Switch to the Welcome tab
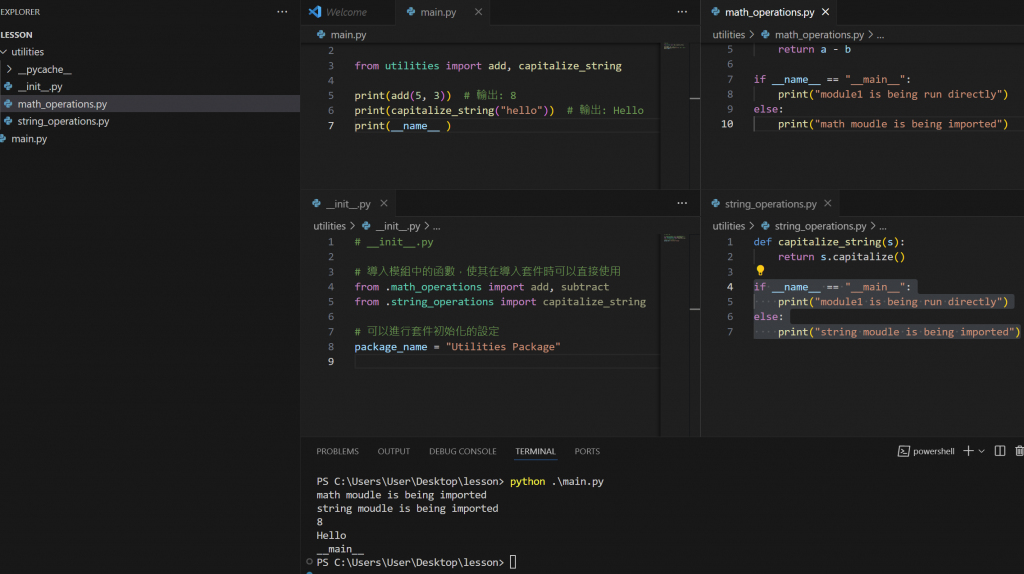 coord(346,12)
